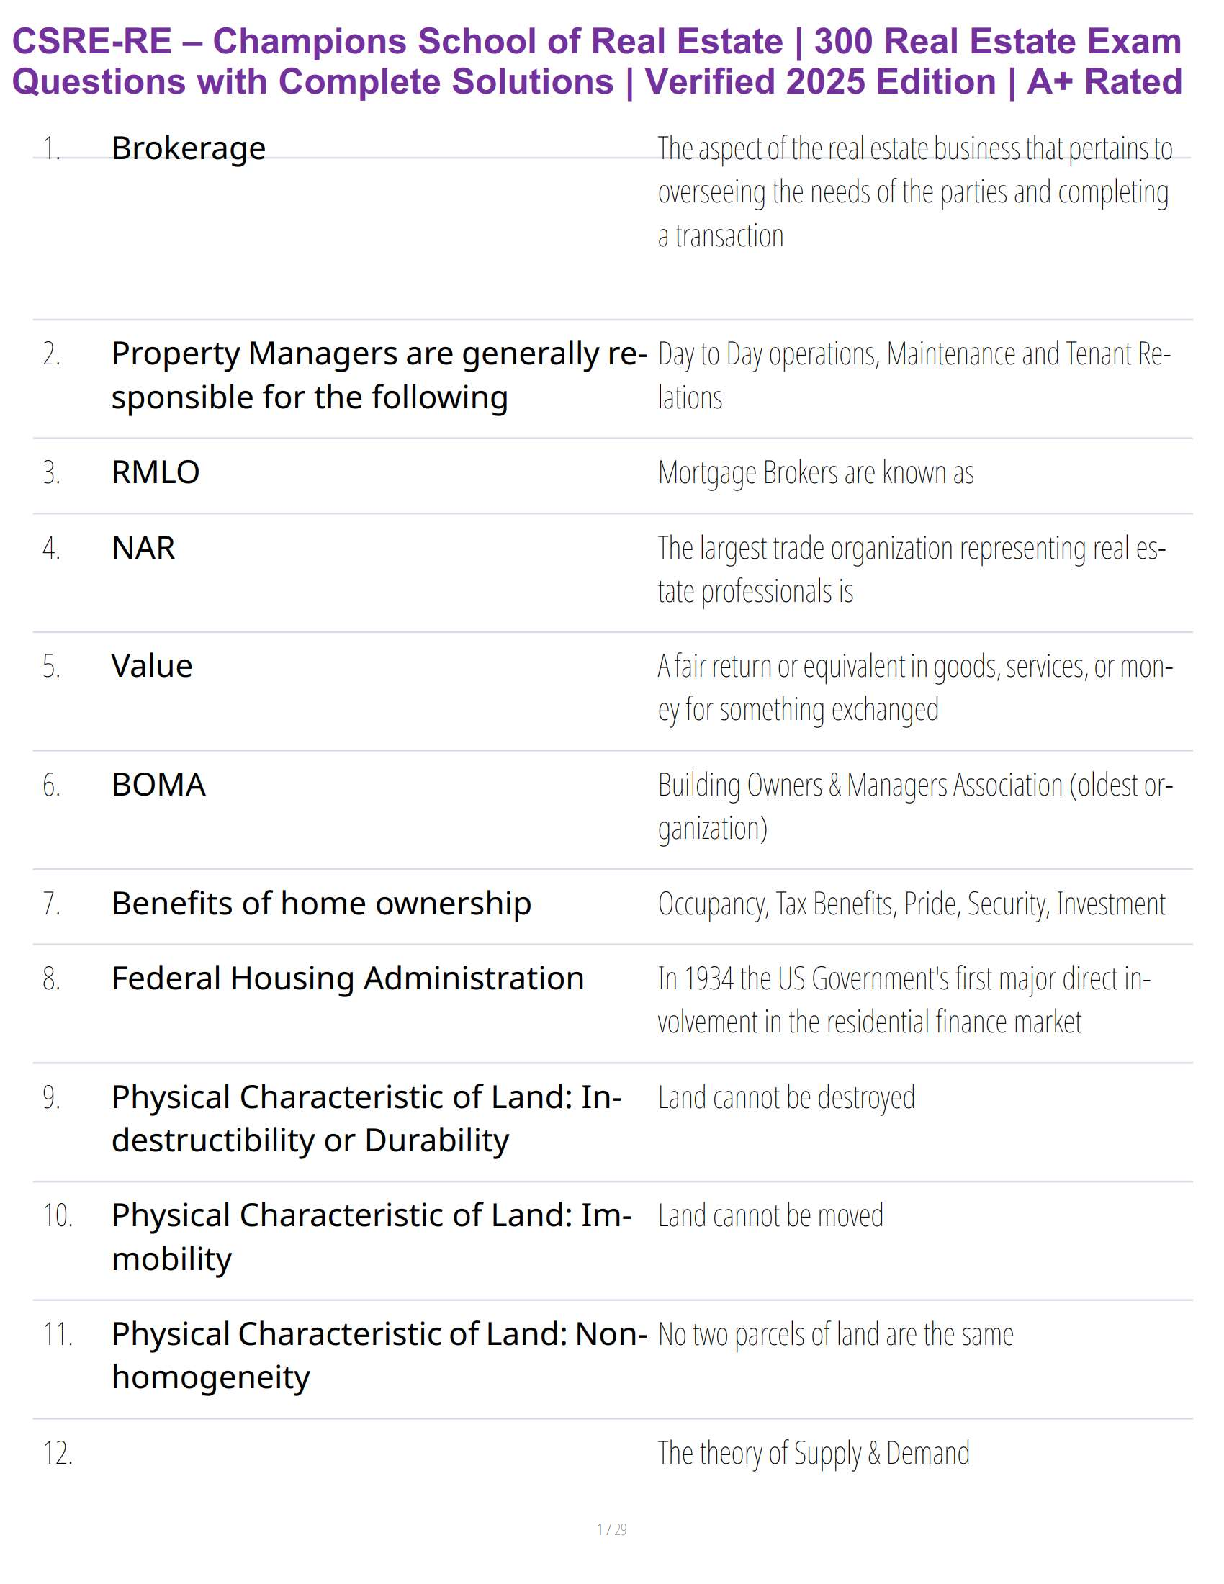The image size is (1224, 1584).
Task: Click the "Immobility" land characteristic term
Action: (x=371, y=1236)
